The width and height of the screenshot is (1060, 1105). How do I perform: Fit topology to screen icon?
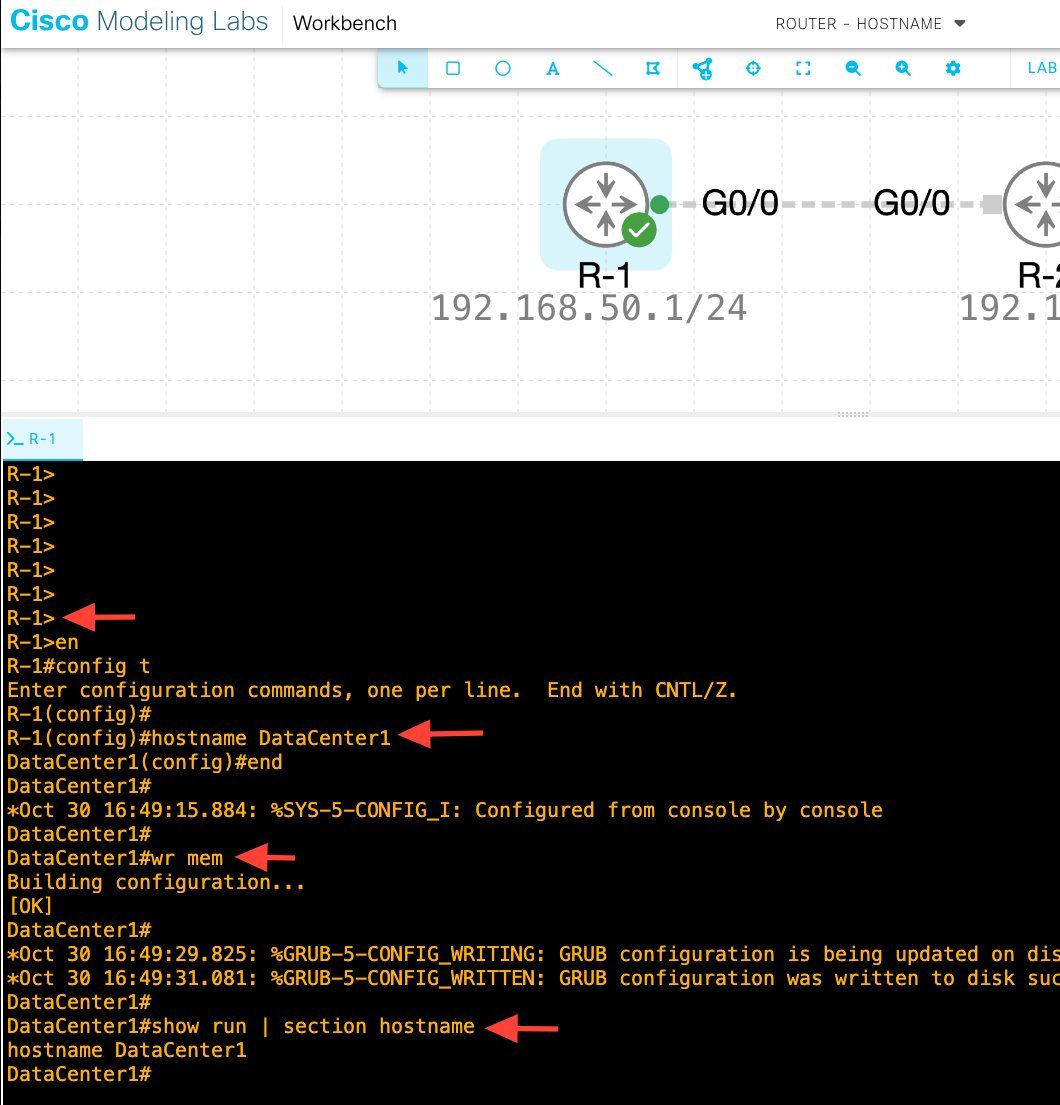(x=803, y=68)
